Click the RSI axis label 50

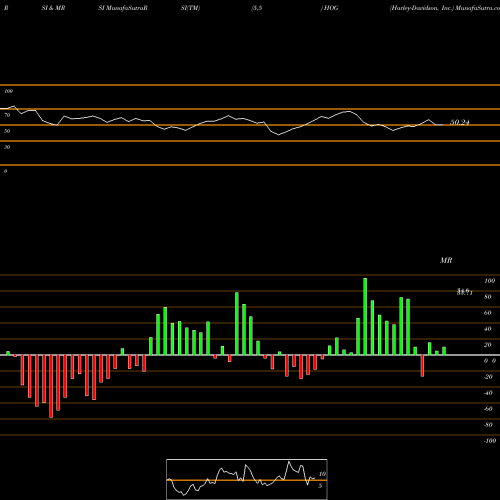click(7, 131)
